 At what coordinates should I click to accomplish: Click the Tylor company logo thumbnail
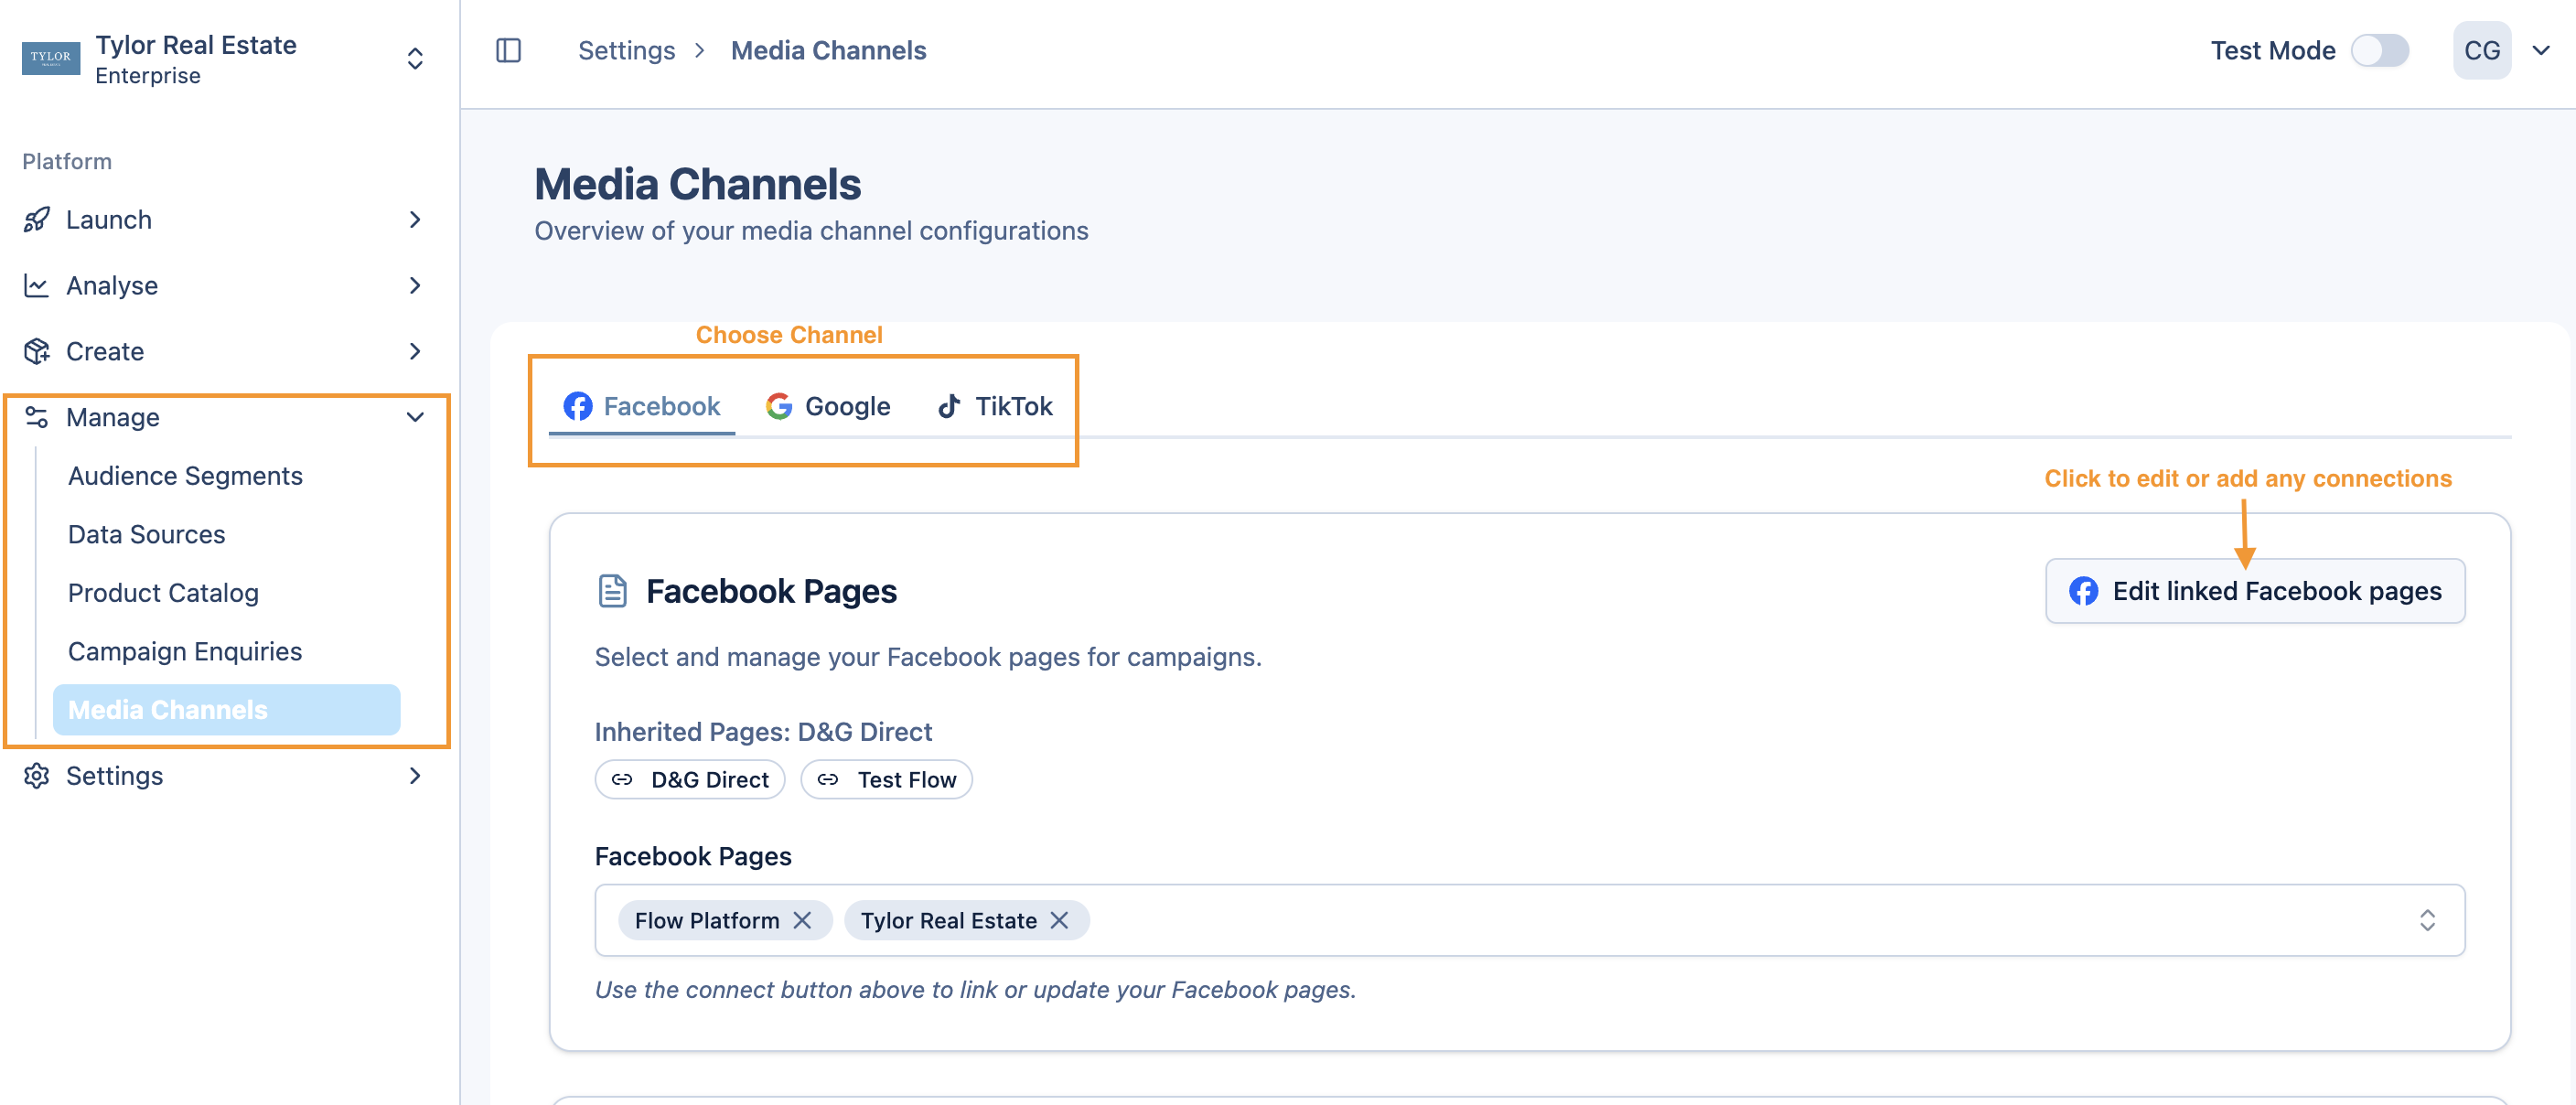pyautogui.click(x=51, y=58)
